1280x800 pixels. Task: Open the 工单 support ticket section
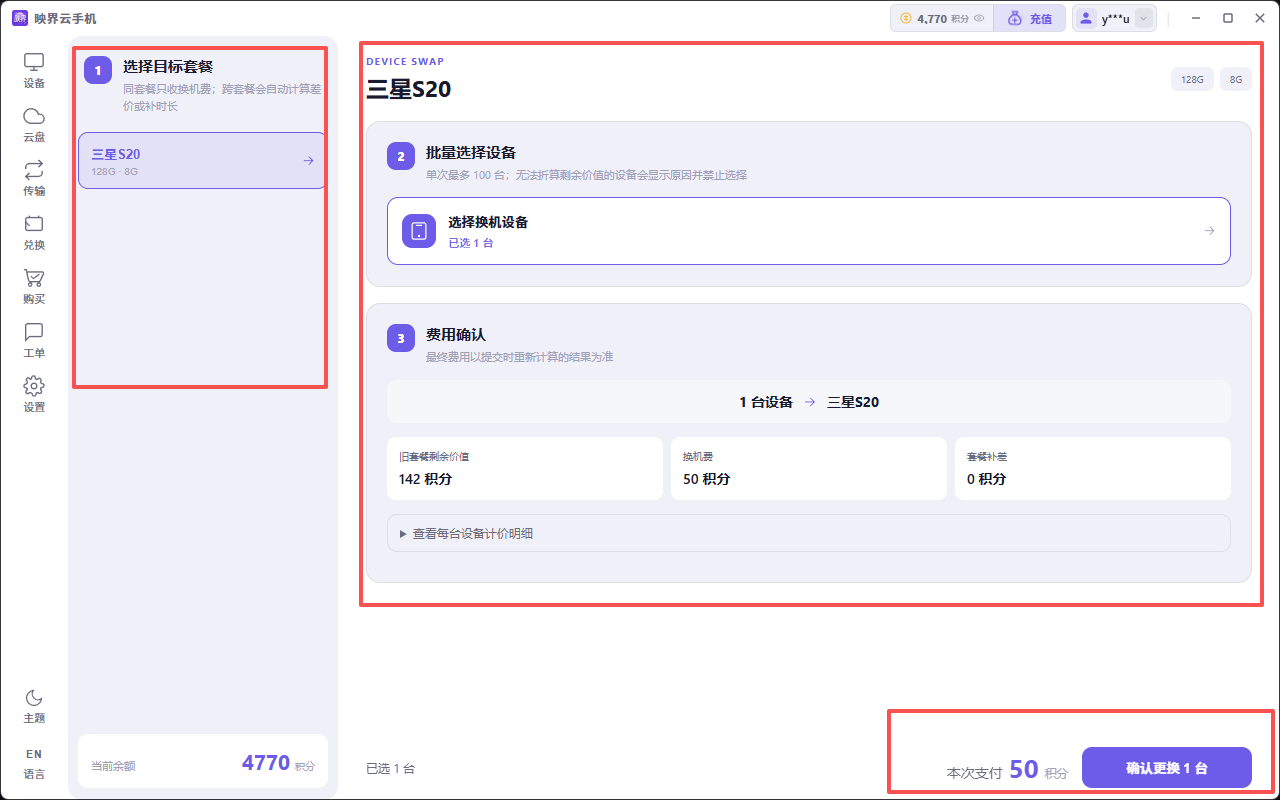(x=34, y=341)
